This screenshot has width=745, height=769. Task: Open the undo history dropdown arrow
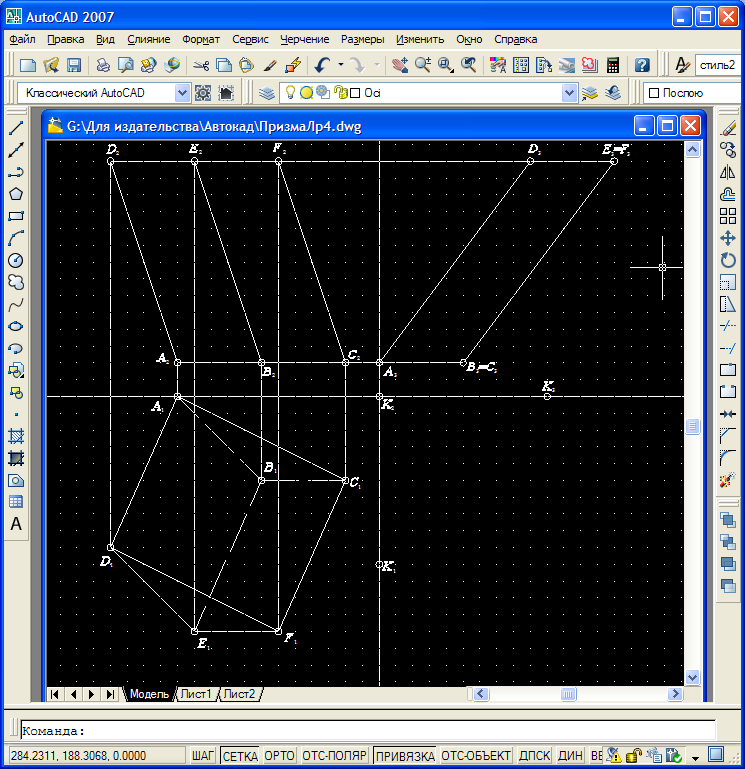341,65
